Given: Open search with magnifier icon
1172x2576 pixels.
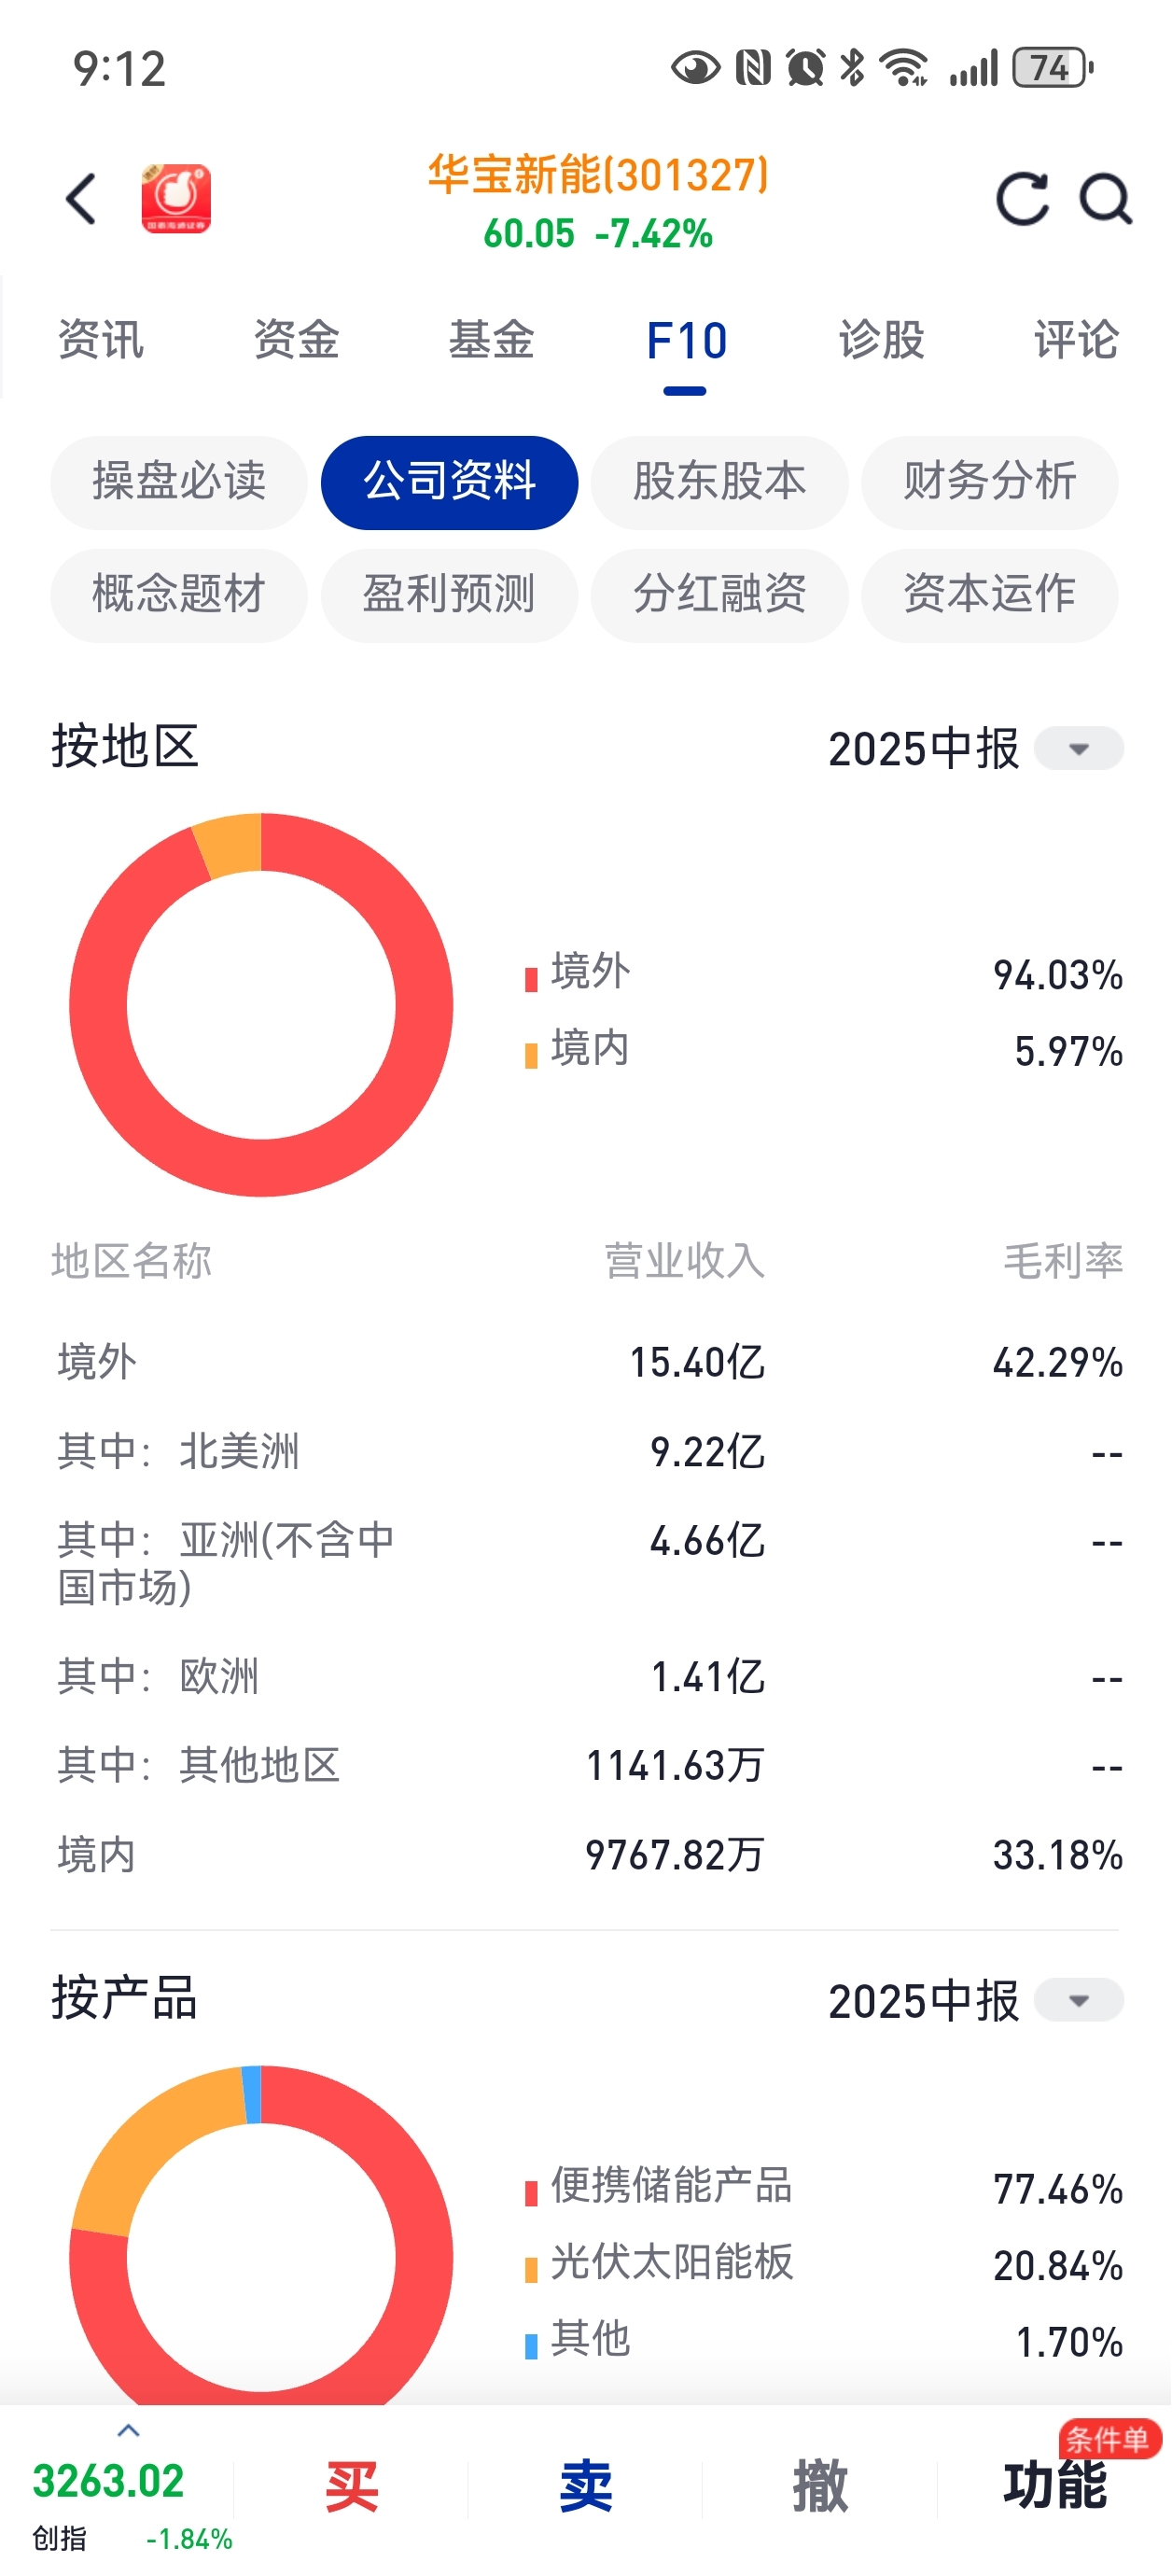Looking at the screenshot, I should point(1105,199).
